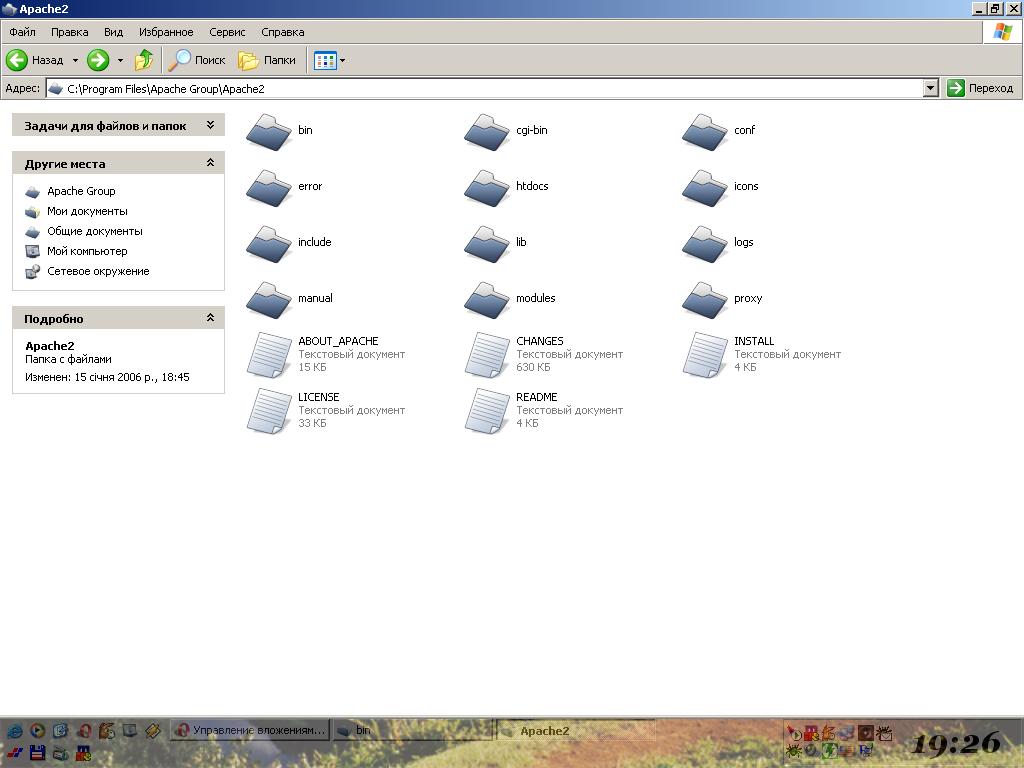Collapse the Подробно details panel

point(210,318)
